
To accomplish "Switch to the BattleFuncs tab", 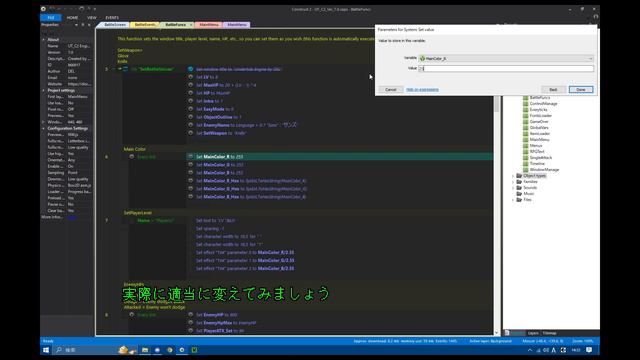I will [x=176, y=25].
